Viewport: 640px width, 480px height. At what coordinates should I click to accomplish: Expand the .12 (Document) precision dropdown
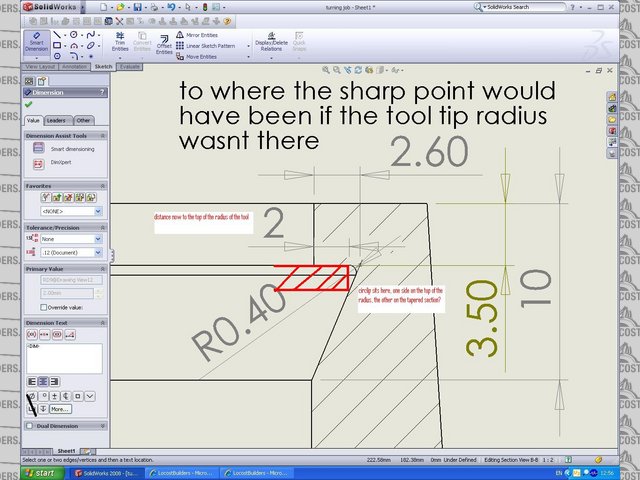click(x=84, y=253)
